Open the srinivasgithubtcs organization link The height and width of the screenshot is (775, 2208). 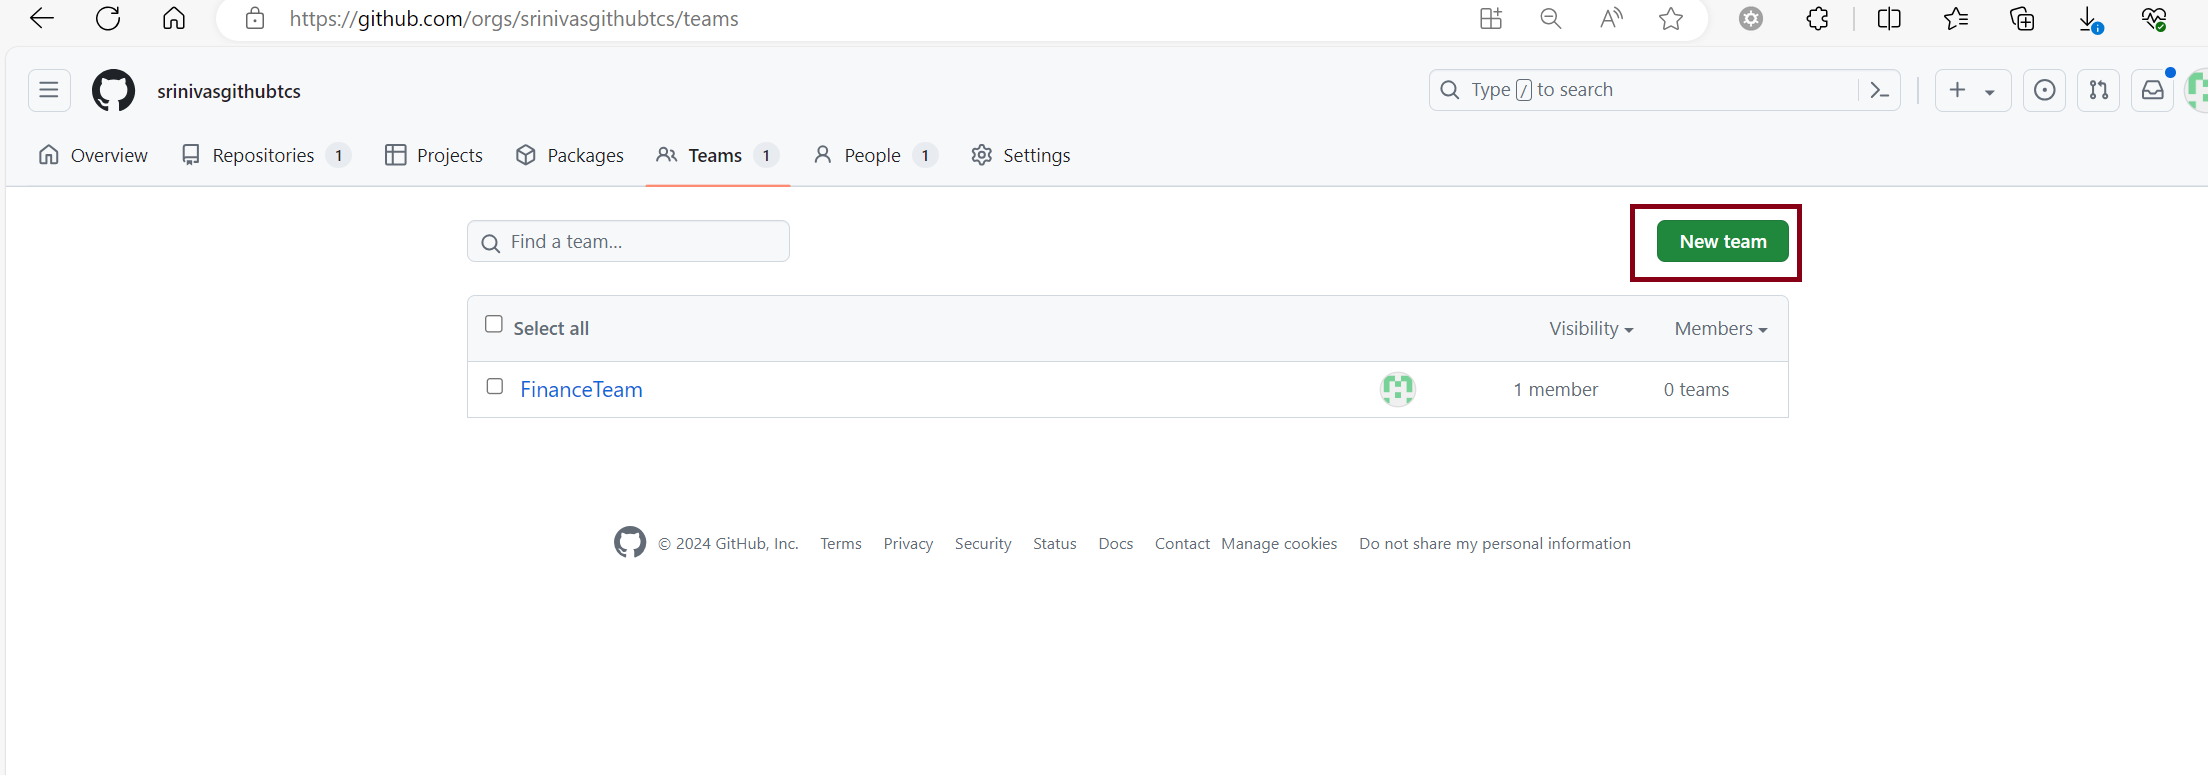229,91
